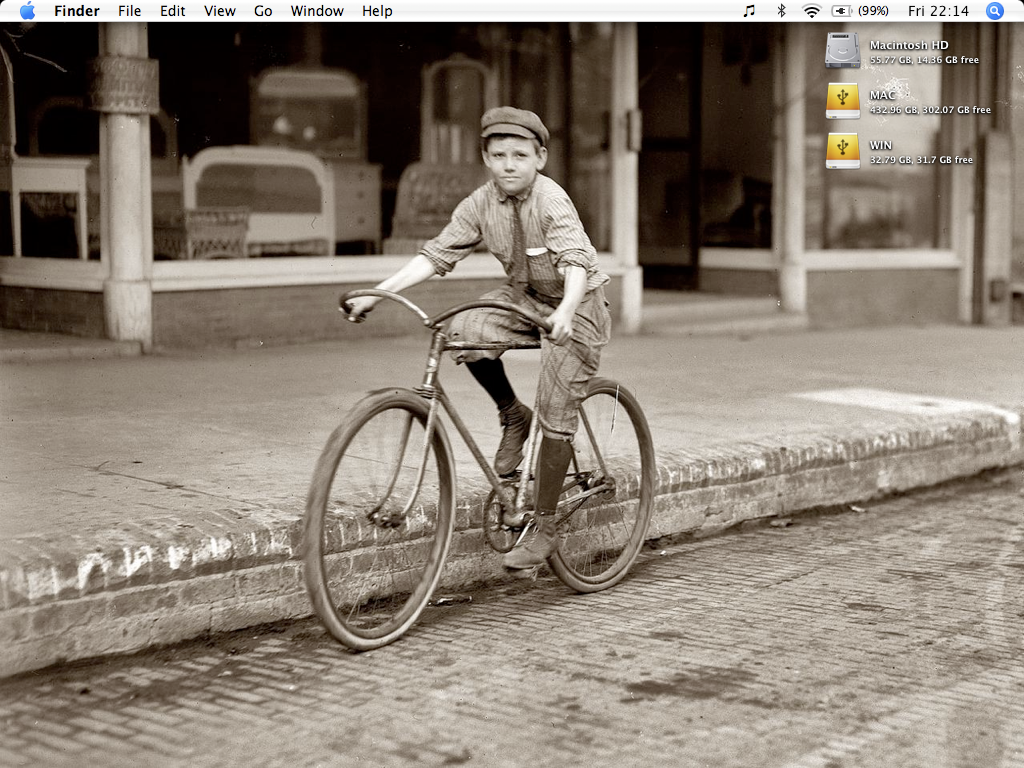1024x768 pixels.
Task: Open the View menu
Action: 219,11
